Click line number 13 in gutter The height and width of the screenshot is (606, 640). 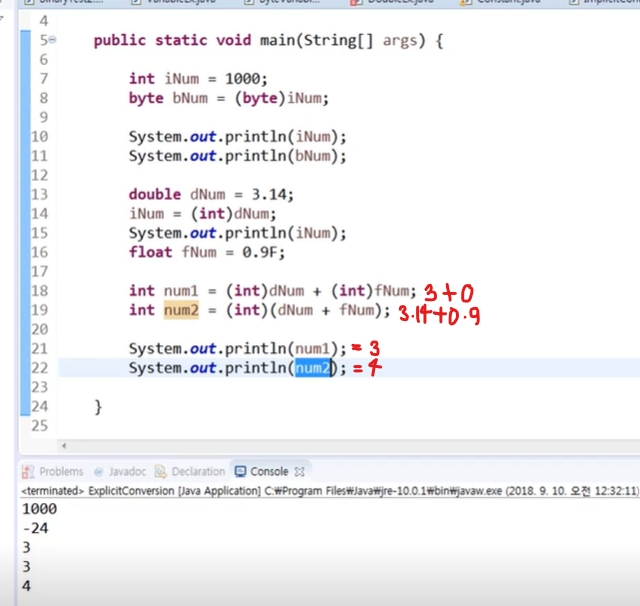coord(40,195)
